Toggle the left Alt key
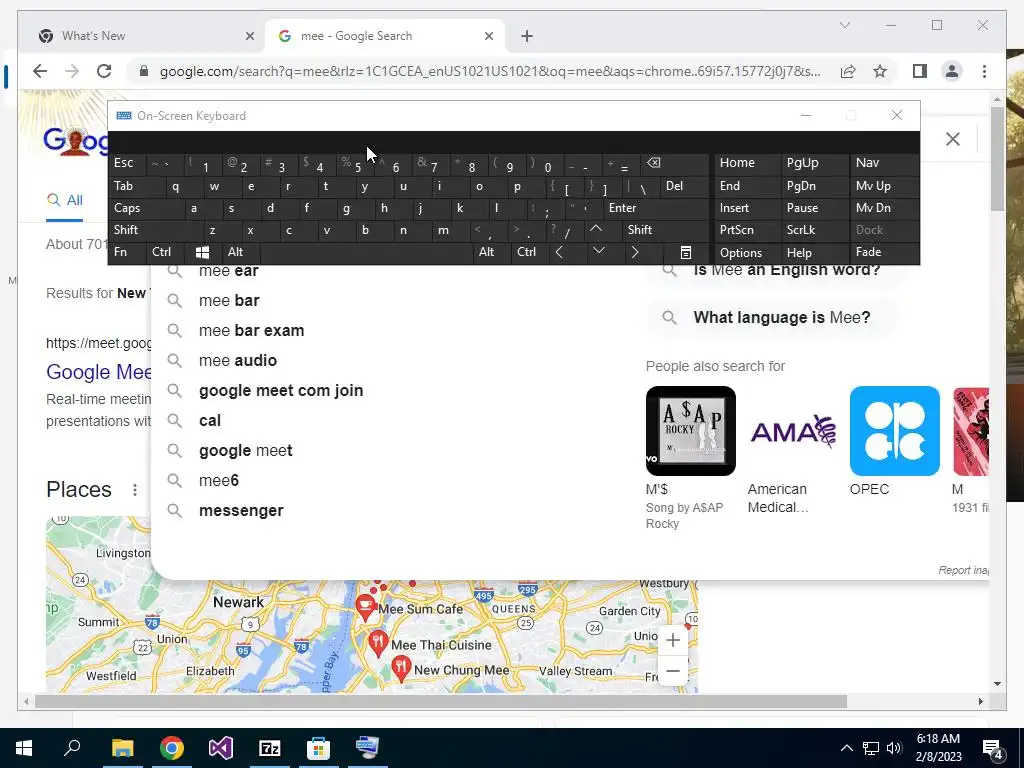This screenshot has width=1024, height=768. point(240,252)
